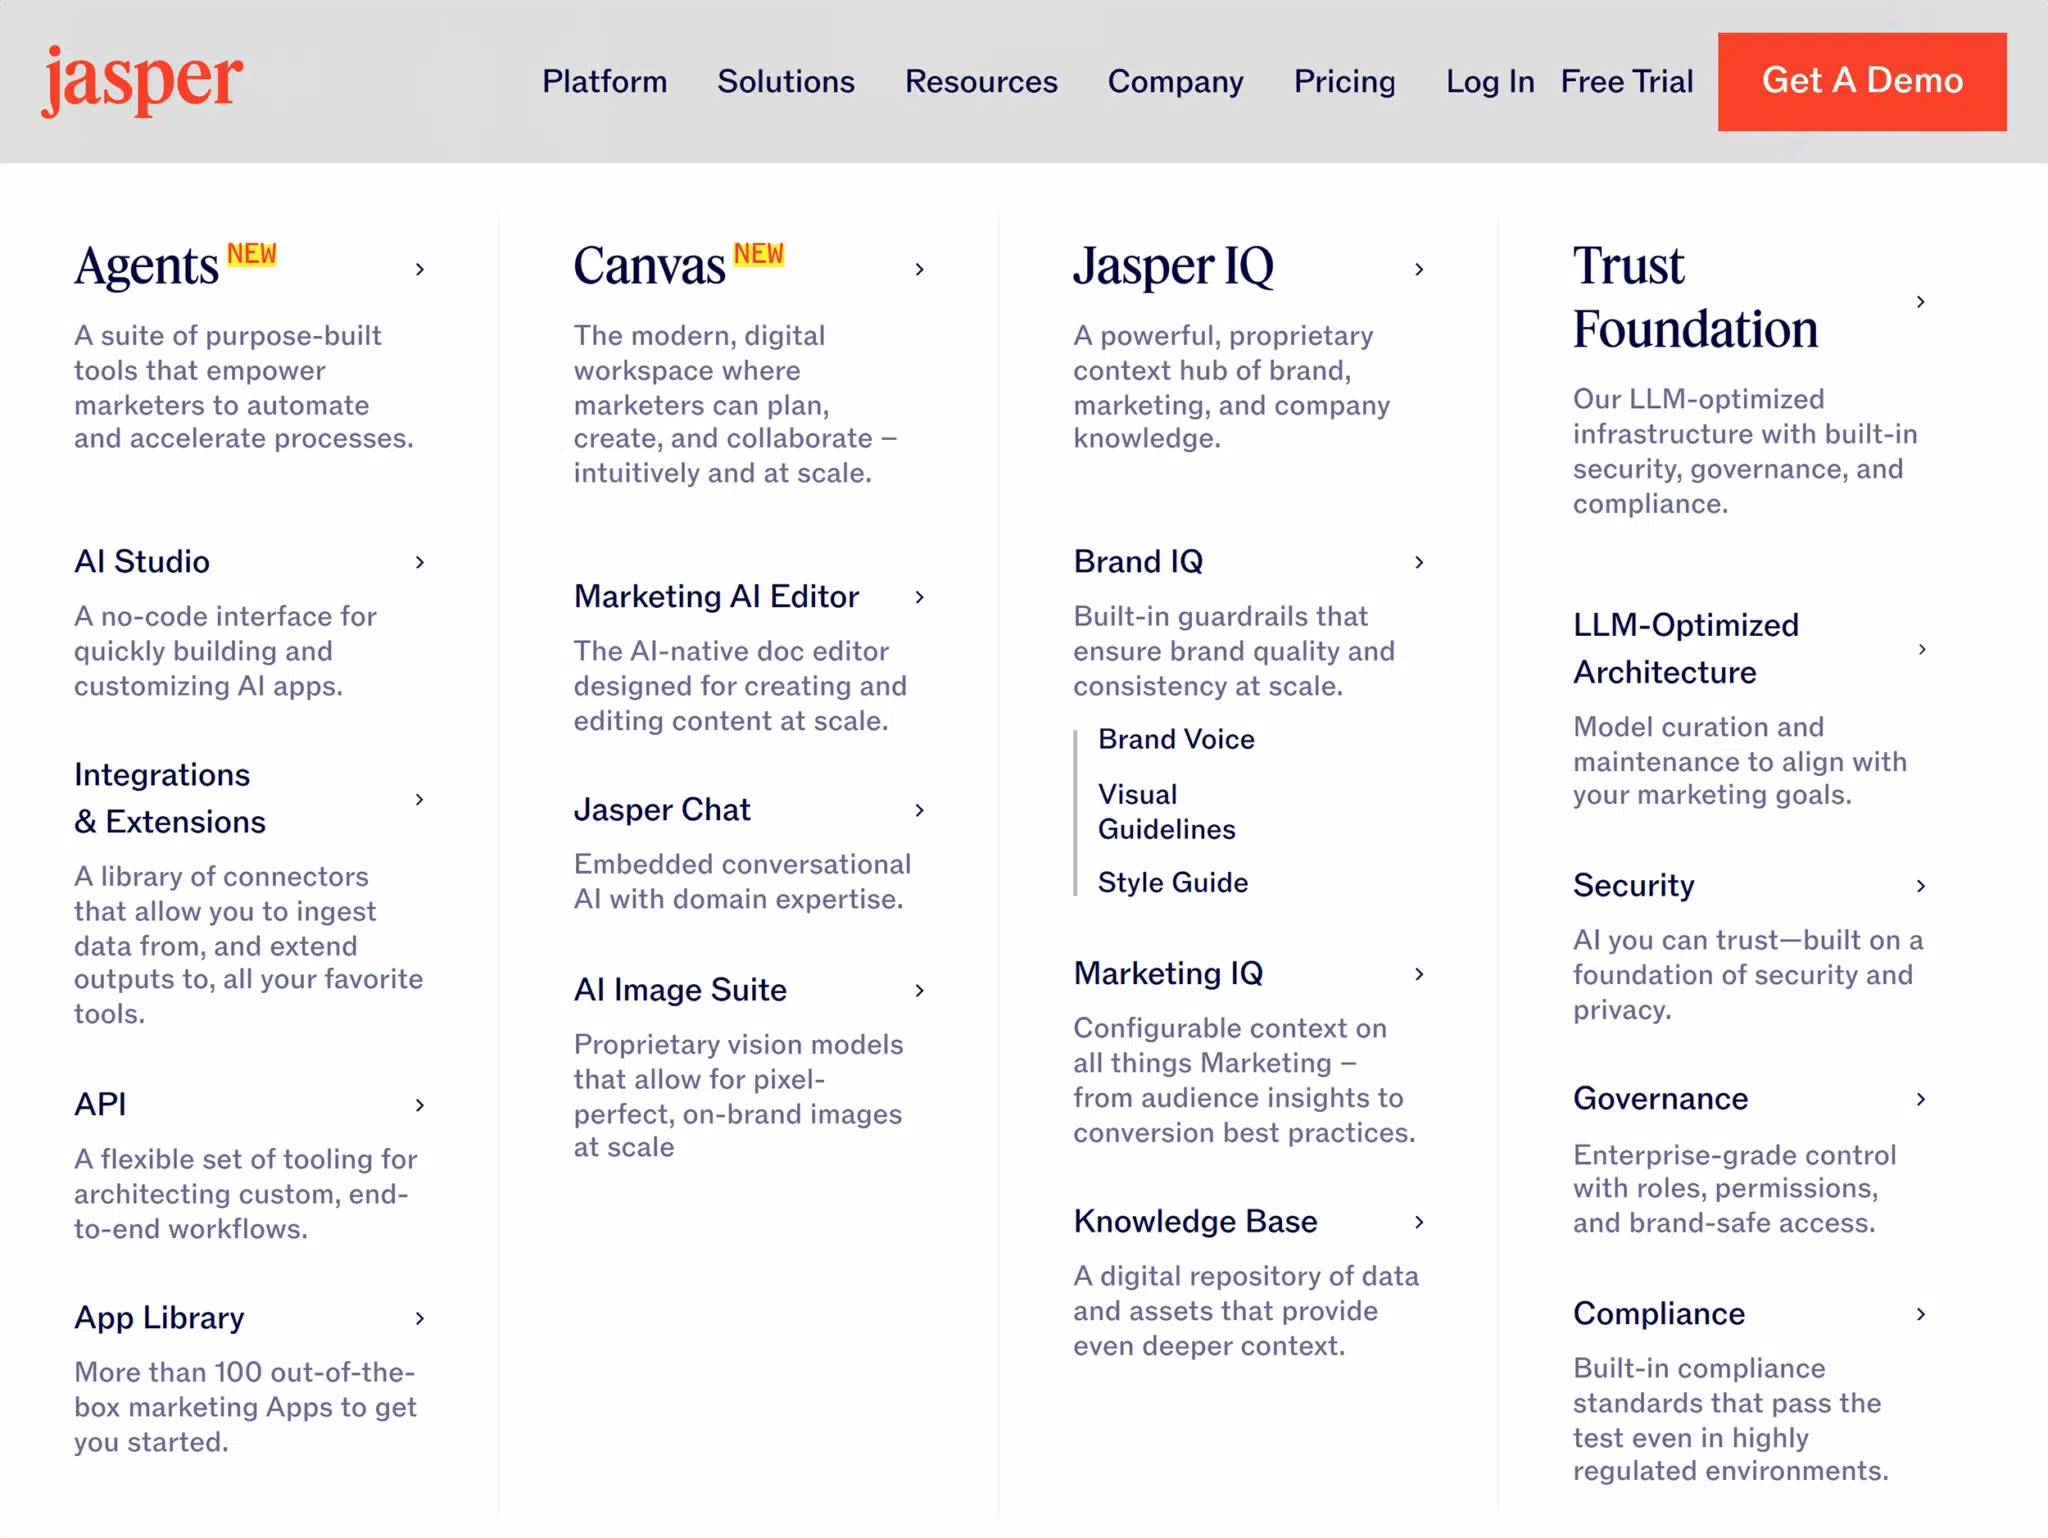This screenshot has height=1538, width=2048.
Task: Open Knowledge Base link
Action: pos(1195,1222)
